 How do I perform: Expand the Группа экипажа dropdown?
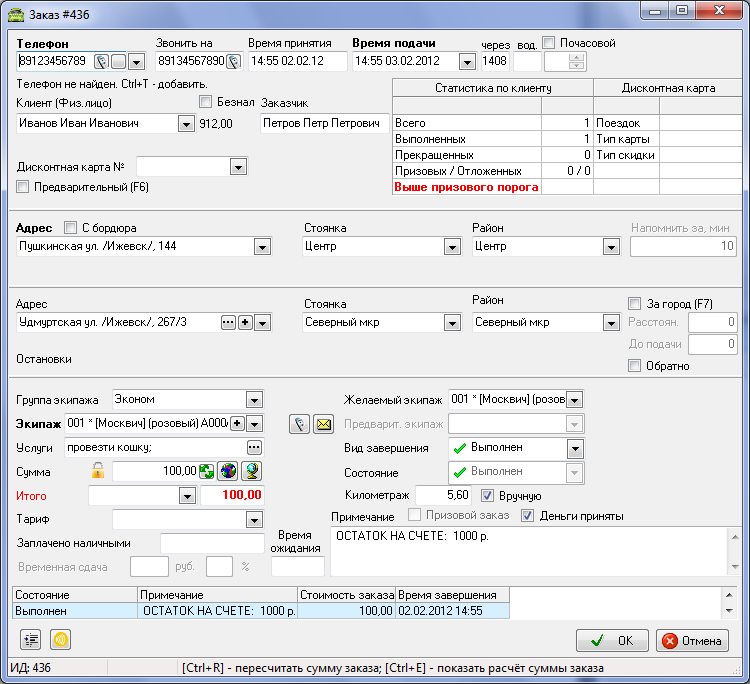click(x=253, y=399)
